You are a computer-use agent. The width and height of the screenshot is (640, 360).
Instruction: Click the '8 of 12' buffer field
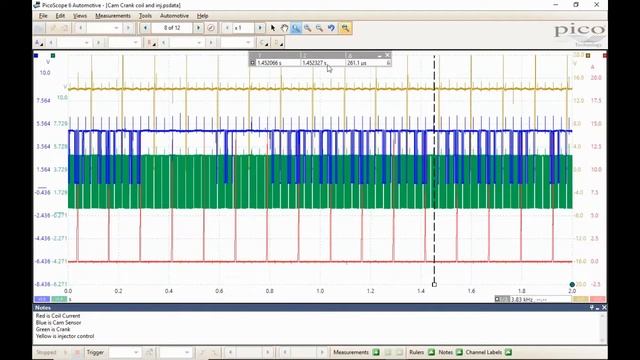tap(172, 28)
